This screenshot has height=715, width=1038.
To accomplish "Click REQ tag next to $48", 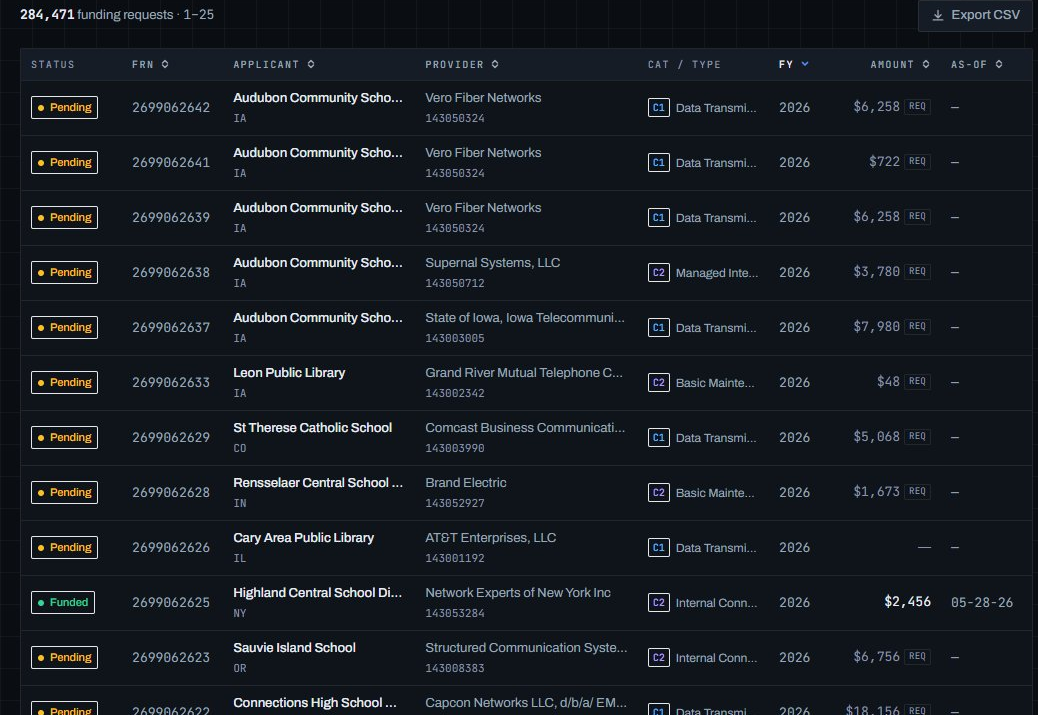I will [917, 381].
